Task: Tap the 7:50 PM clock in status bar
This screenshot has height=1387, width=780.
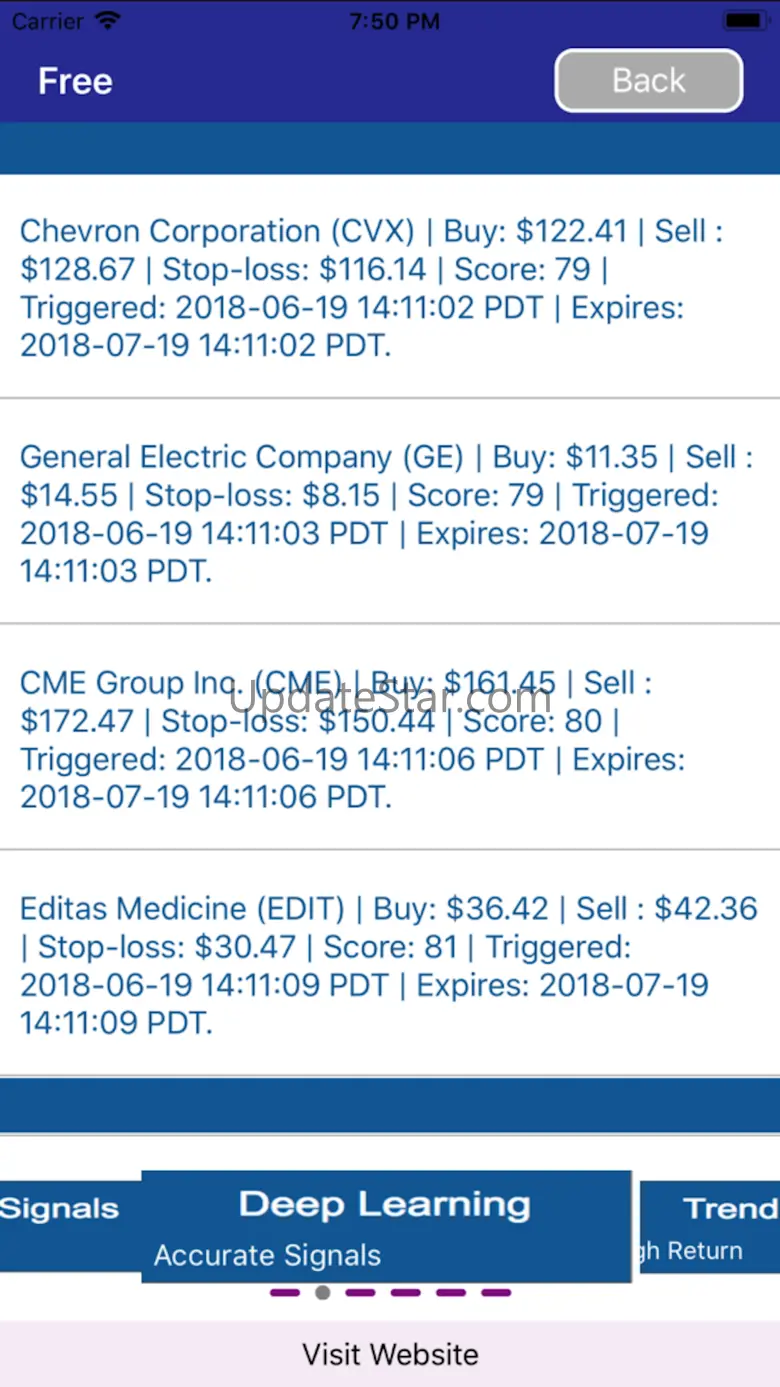Action: (x=394, y=21)
